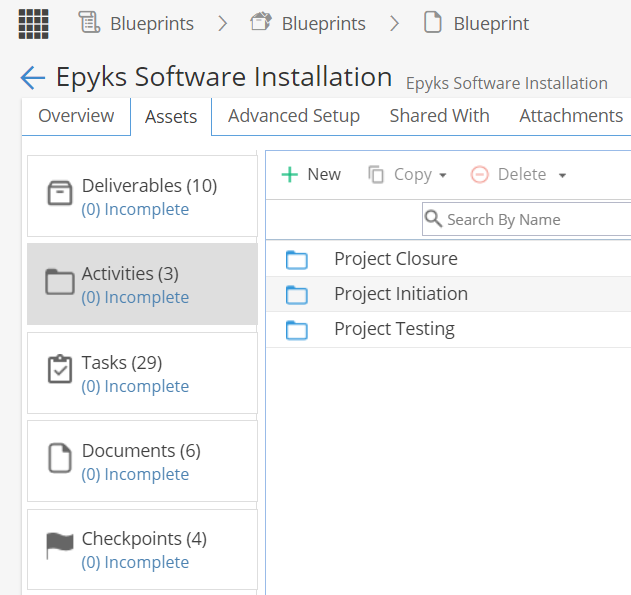Screen dimensions: 631x595
Task: Click the second Blueprints breadcrumb link
Action: click(324, 24)
